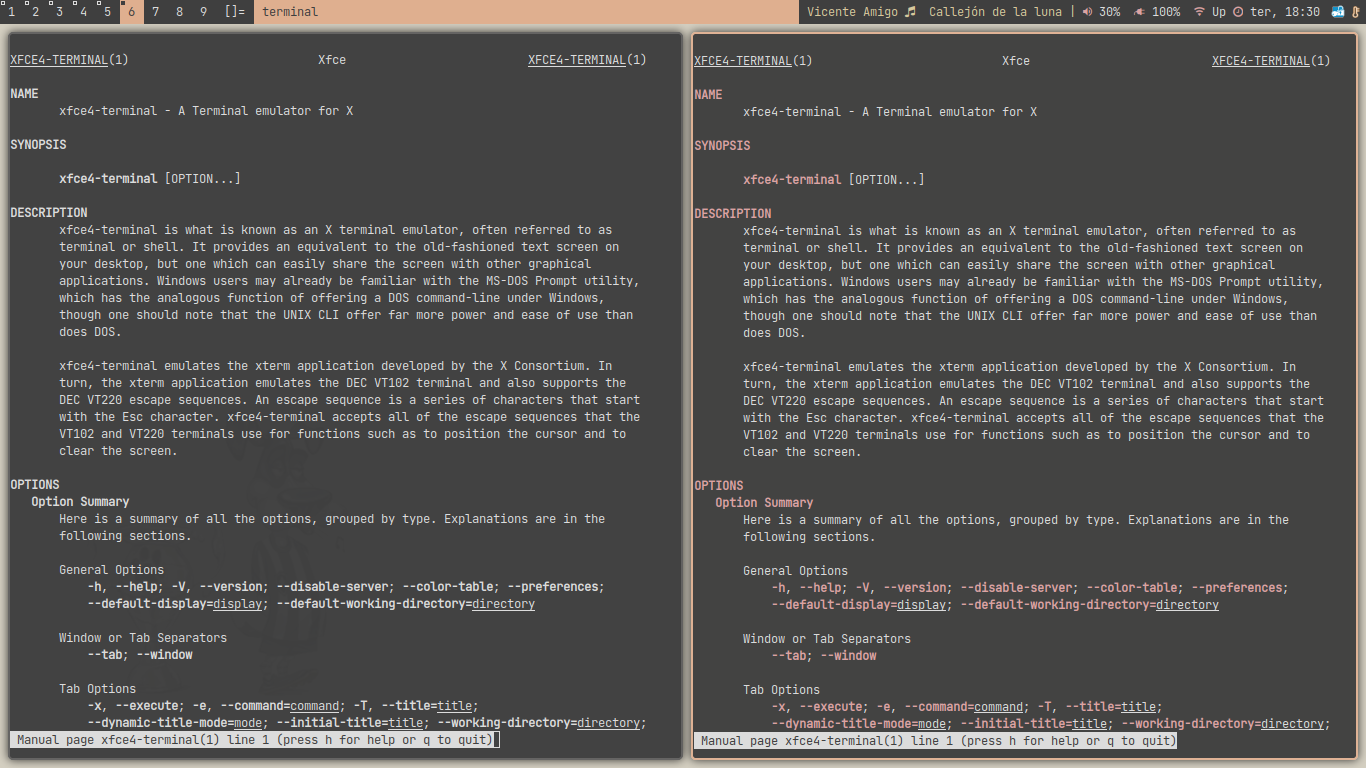This screenshot has width=1366, height=768.
Task: Click the tiling layout symbol []=
Action: click(234, 12)
